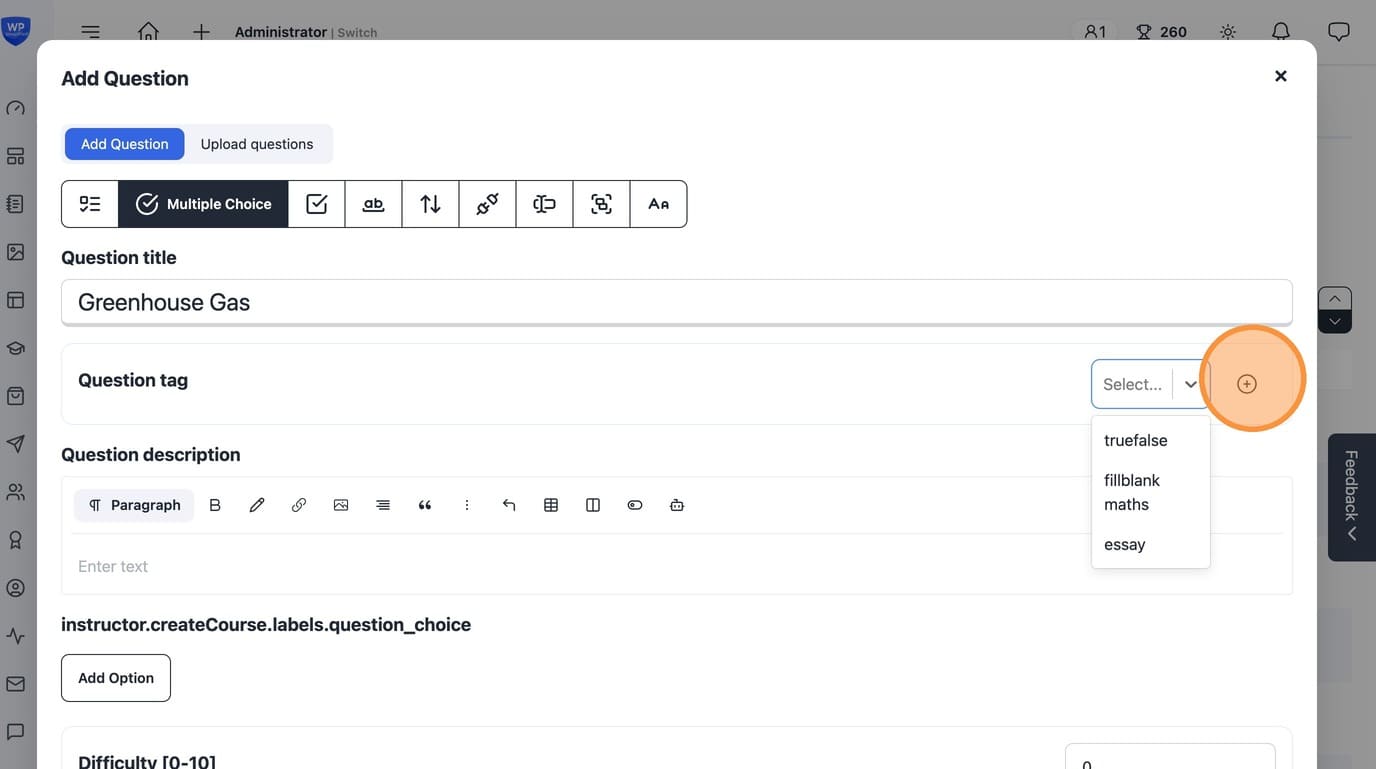Click the add tag plus icon
This screenshot has height=769, width=1376.
pos(1246,384)
